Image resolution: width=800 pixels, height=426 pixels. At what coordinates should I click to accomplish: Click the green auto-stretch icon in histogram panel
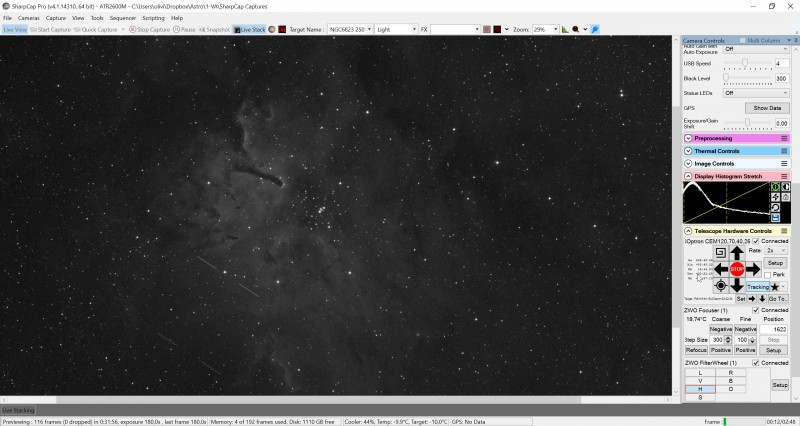coord(776,187)
